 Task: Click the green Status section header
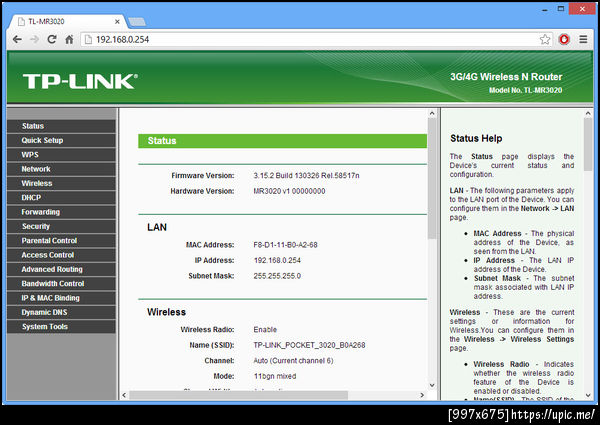pyautogui.click(x=282, y=141)
